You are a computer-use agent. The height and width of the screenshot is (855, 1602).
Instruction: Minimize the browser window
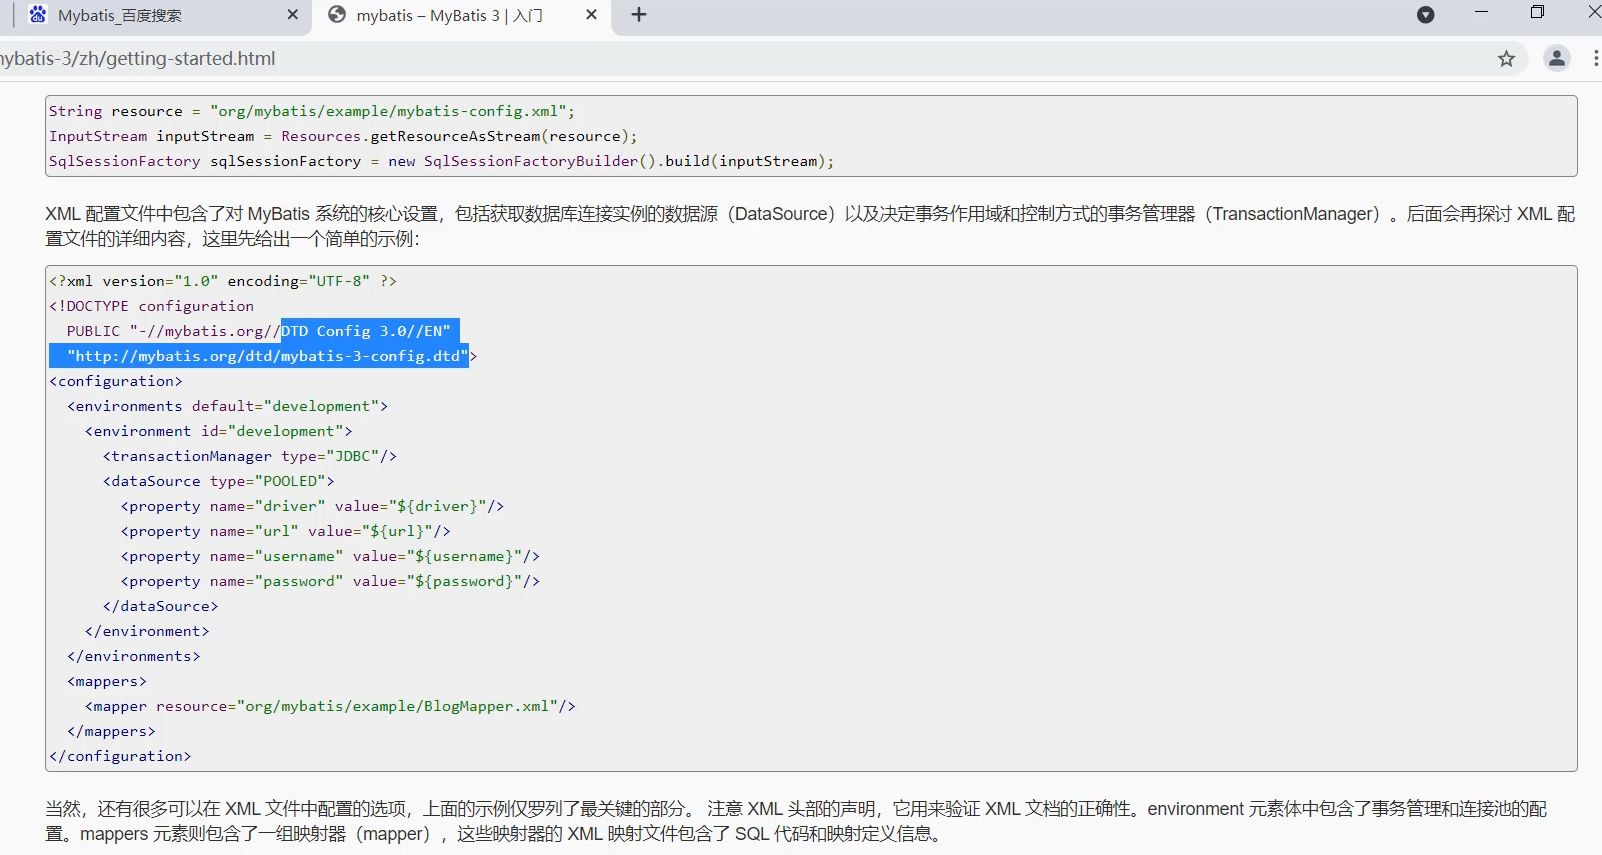1482,12
